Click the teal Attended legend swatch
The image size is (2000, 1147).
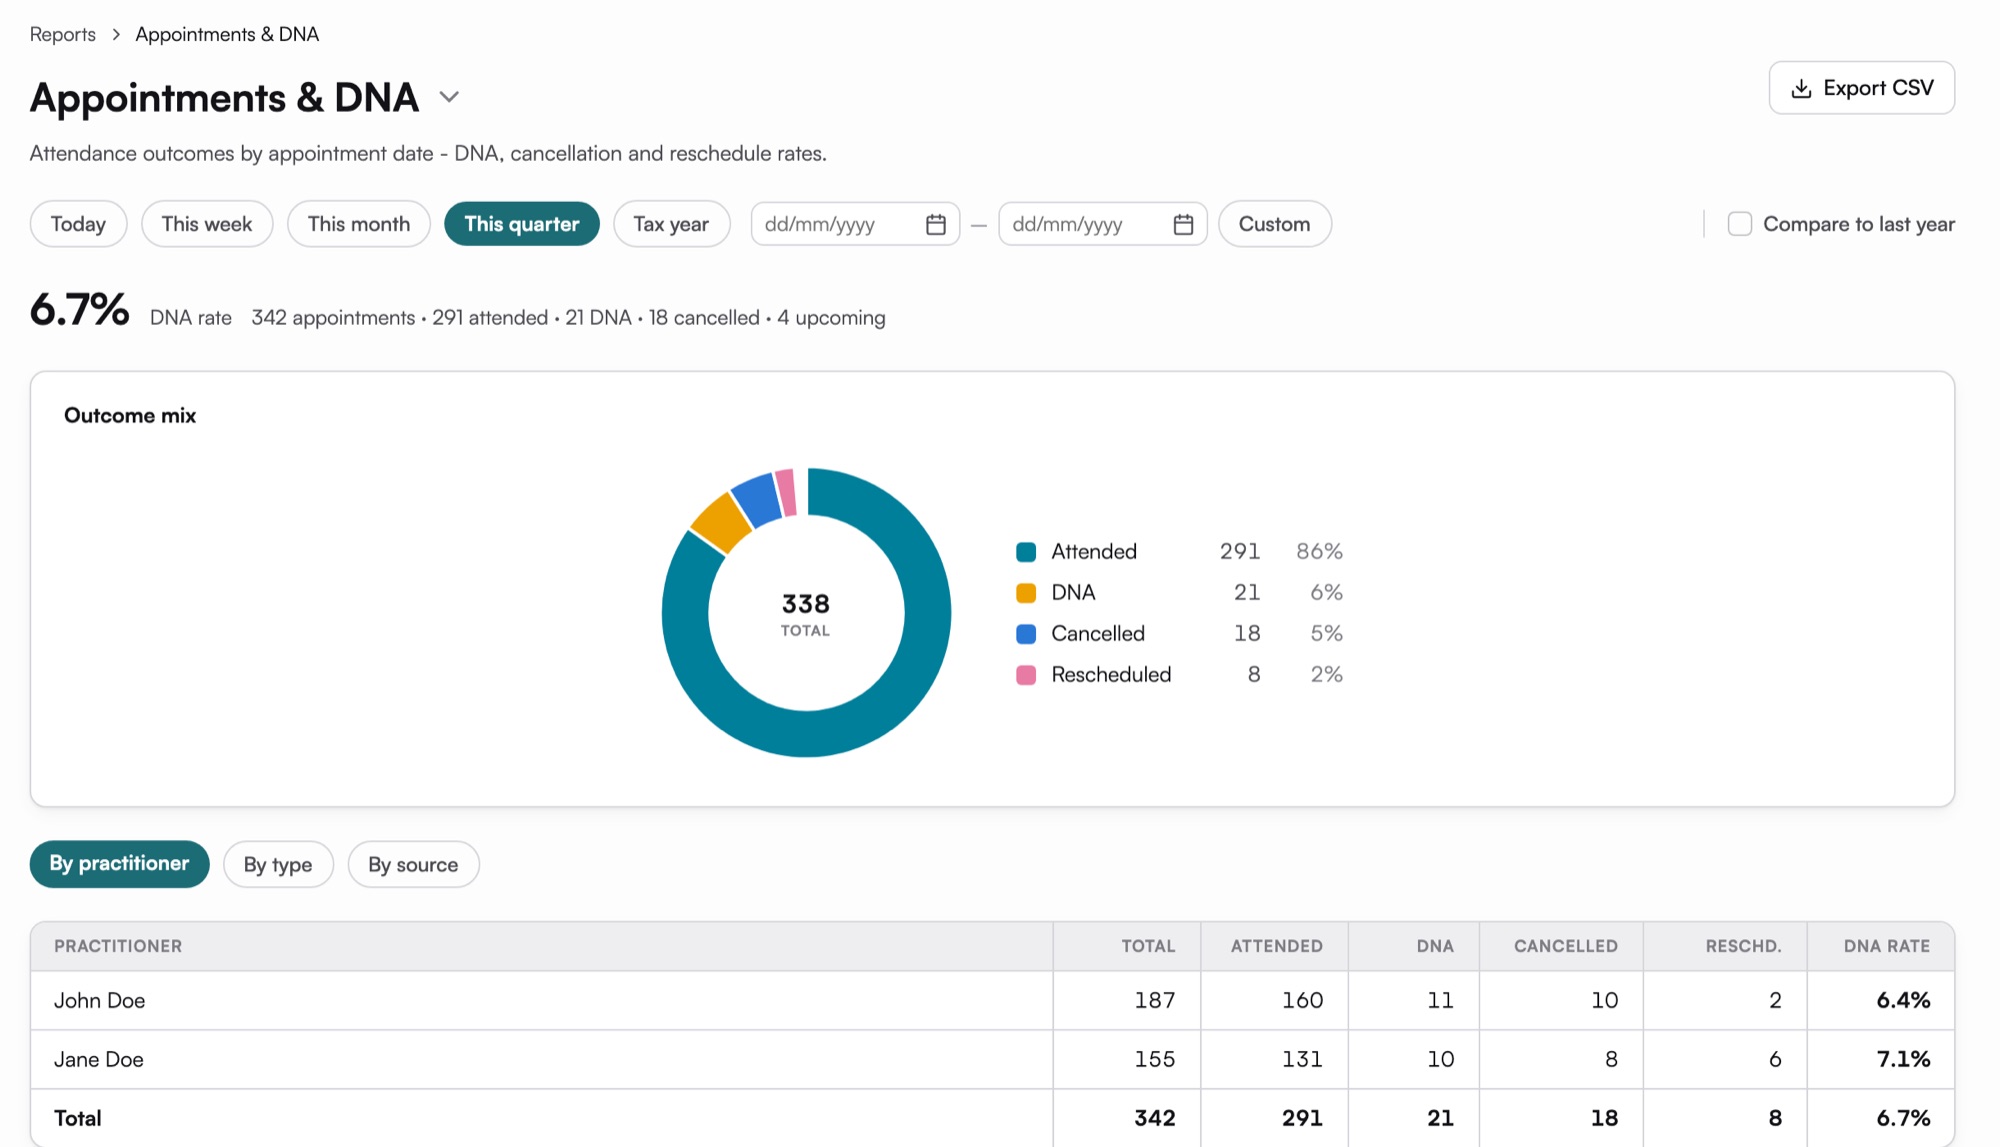1026,552
